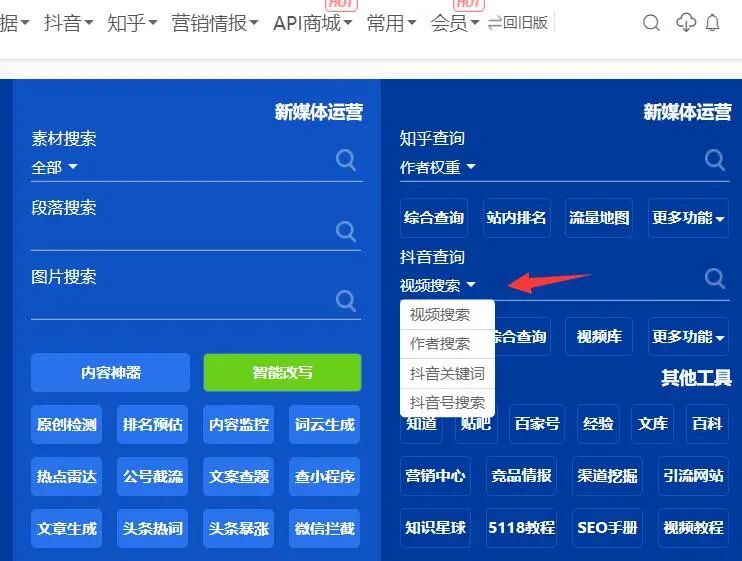Open the 渠道挖掘 tool

point(607,476)
